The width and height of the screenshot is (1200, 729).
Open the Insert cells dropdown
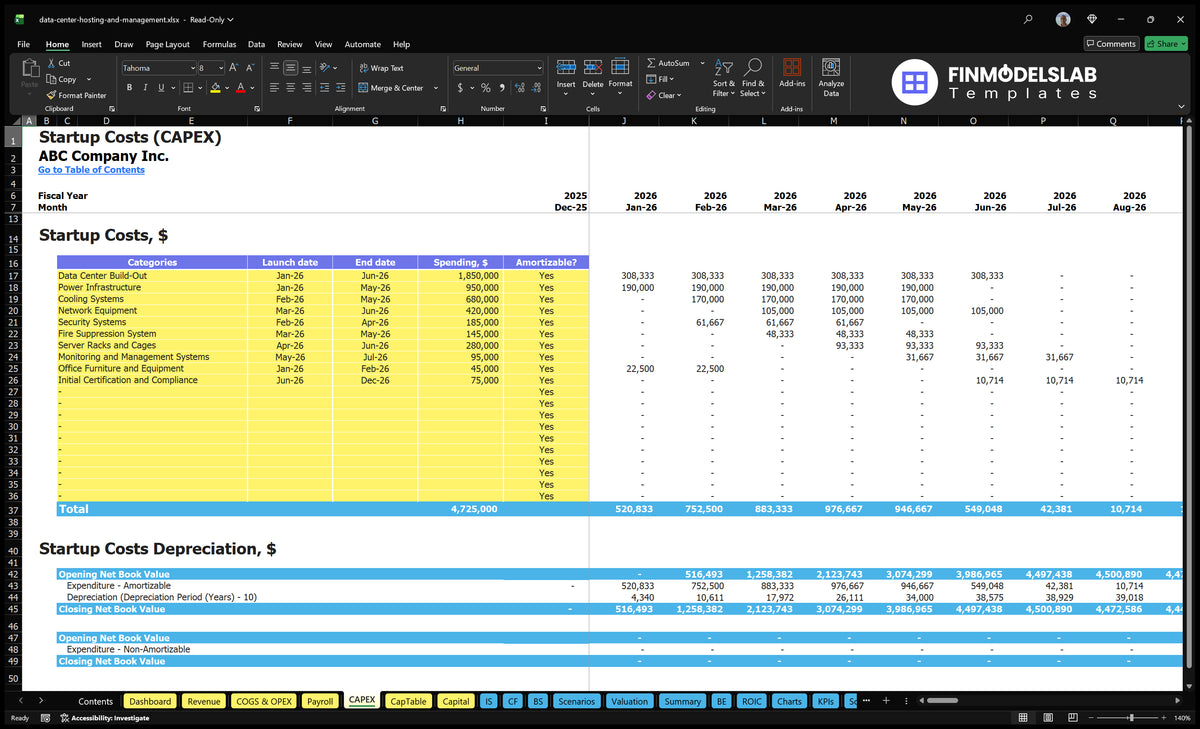coord(566,94)
